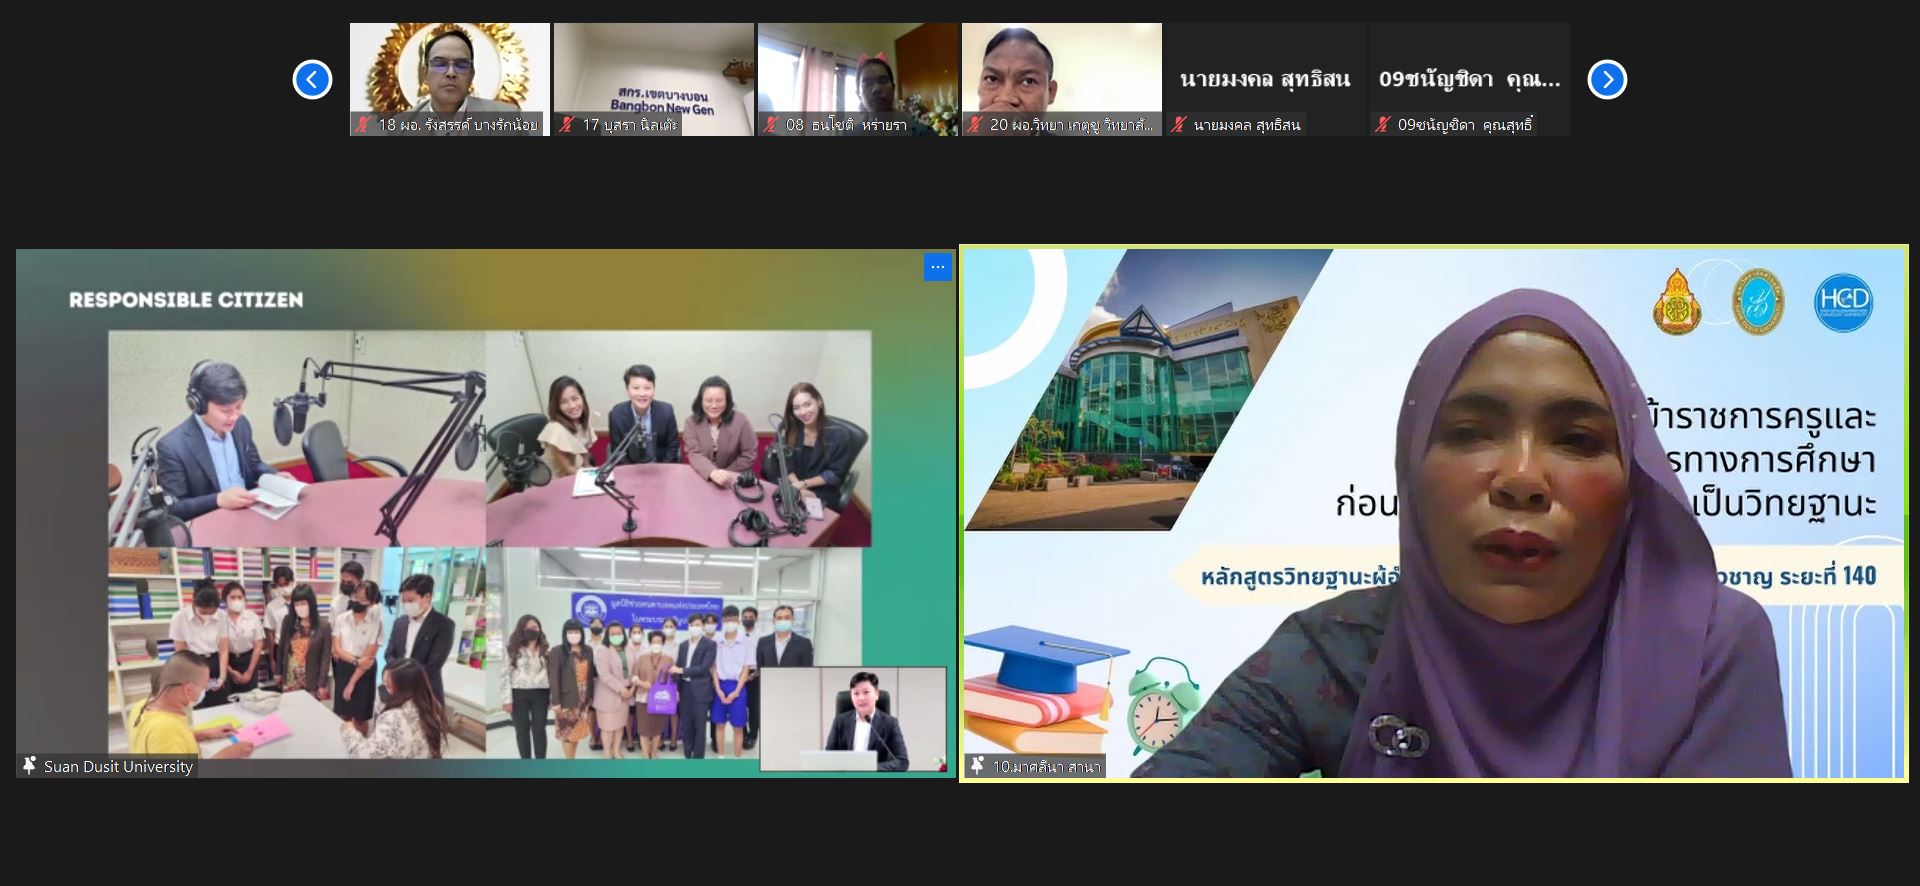Click presenter picture-in-picture inset video
Image resolution: width=1920 pixels, height=886 pixels.
[853, 719]
